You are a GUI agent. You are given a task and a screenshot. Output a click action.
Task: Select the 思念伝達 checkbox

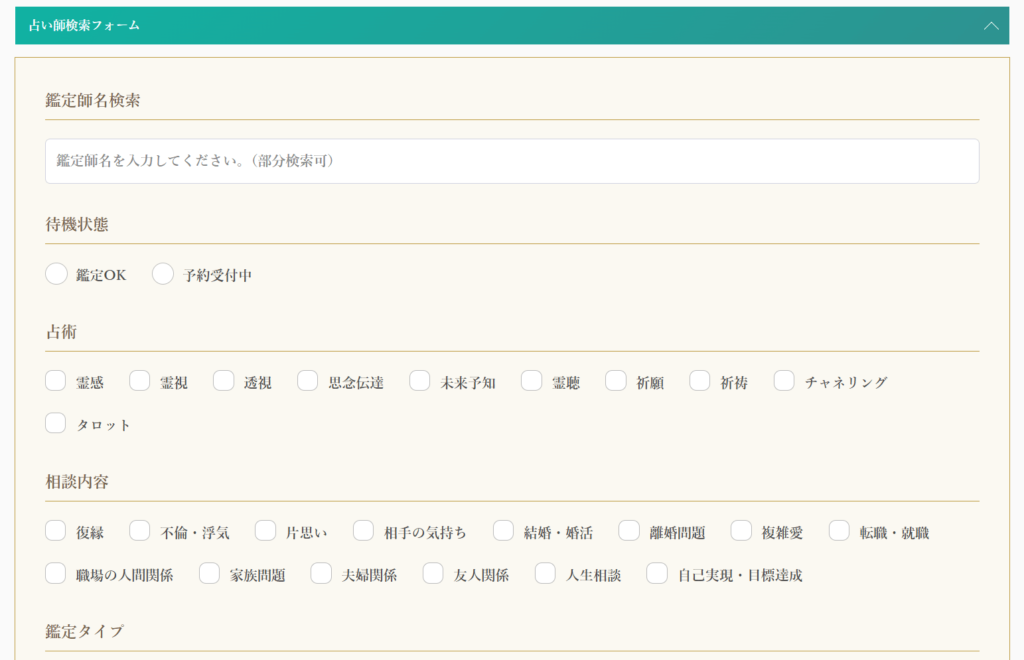click(x=307, y=380)
